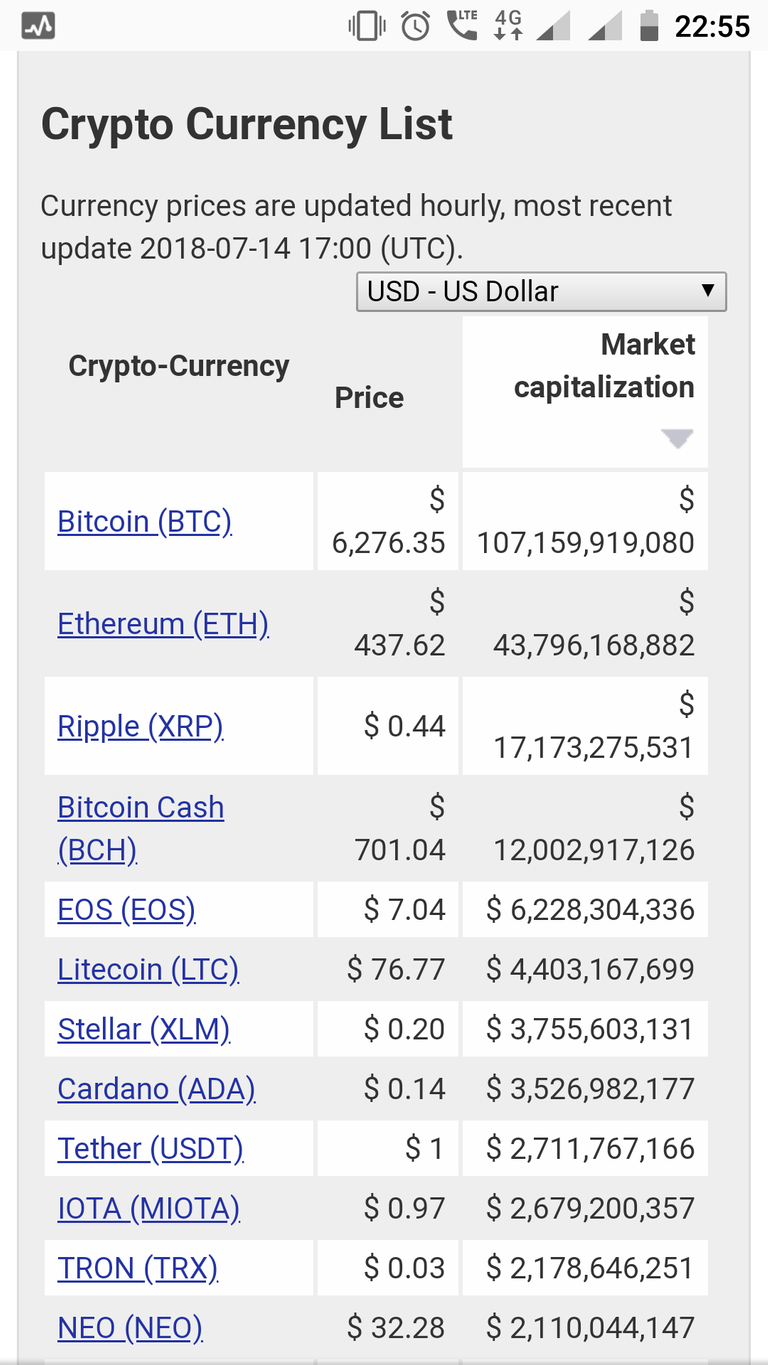
Task: Open the Litecoin (LTC) link
Action: [x=148, y=970]
